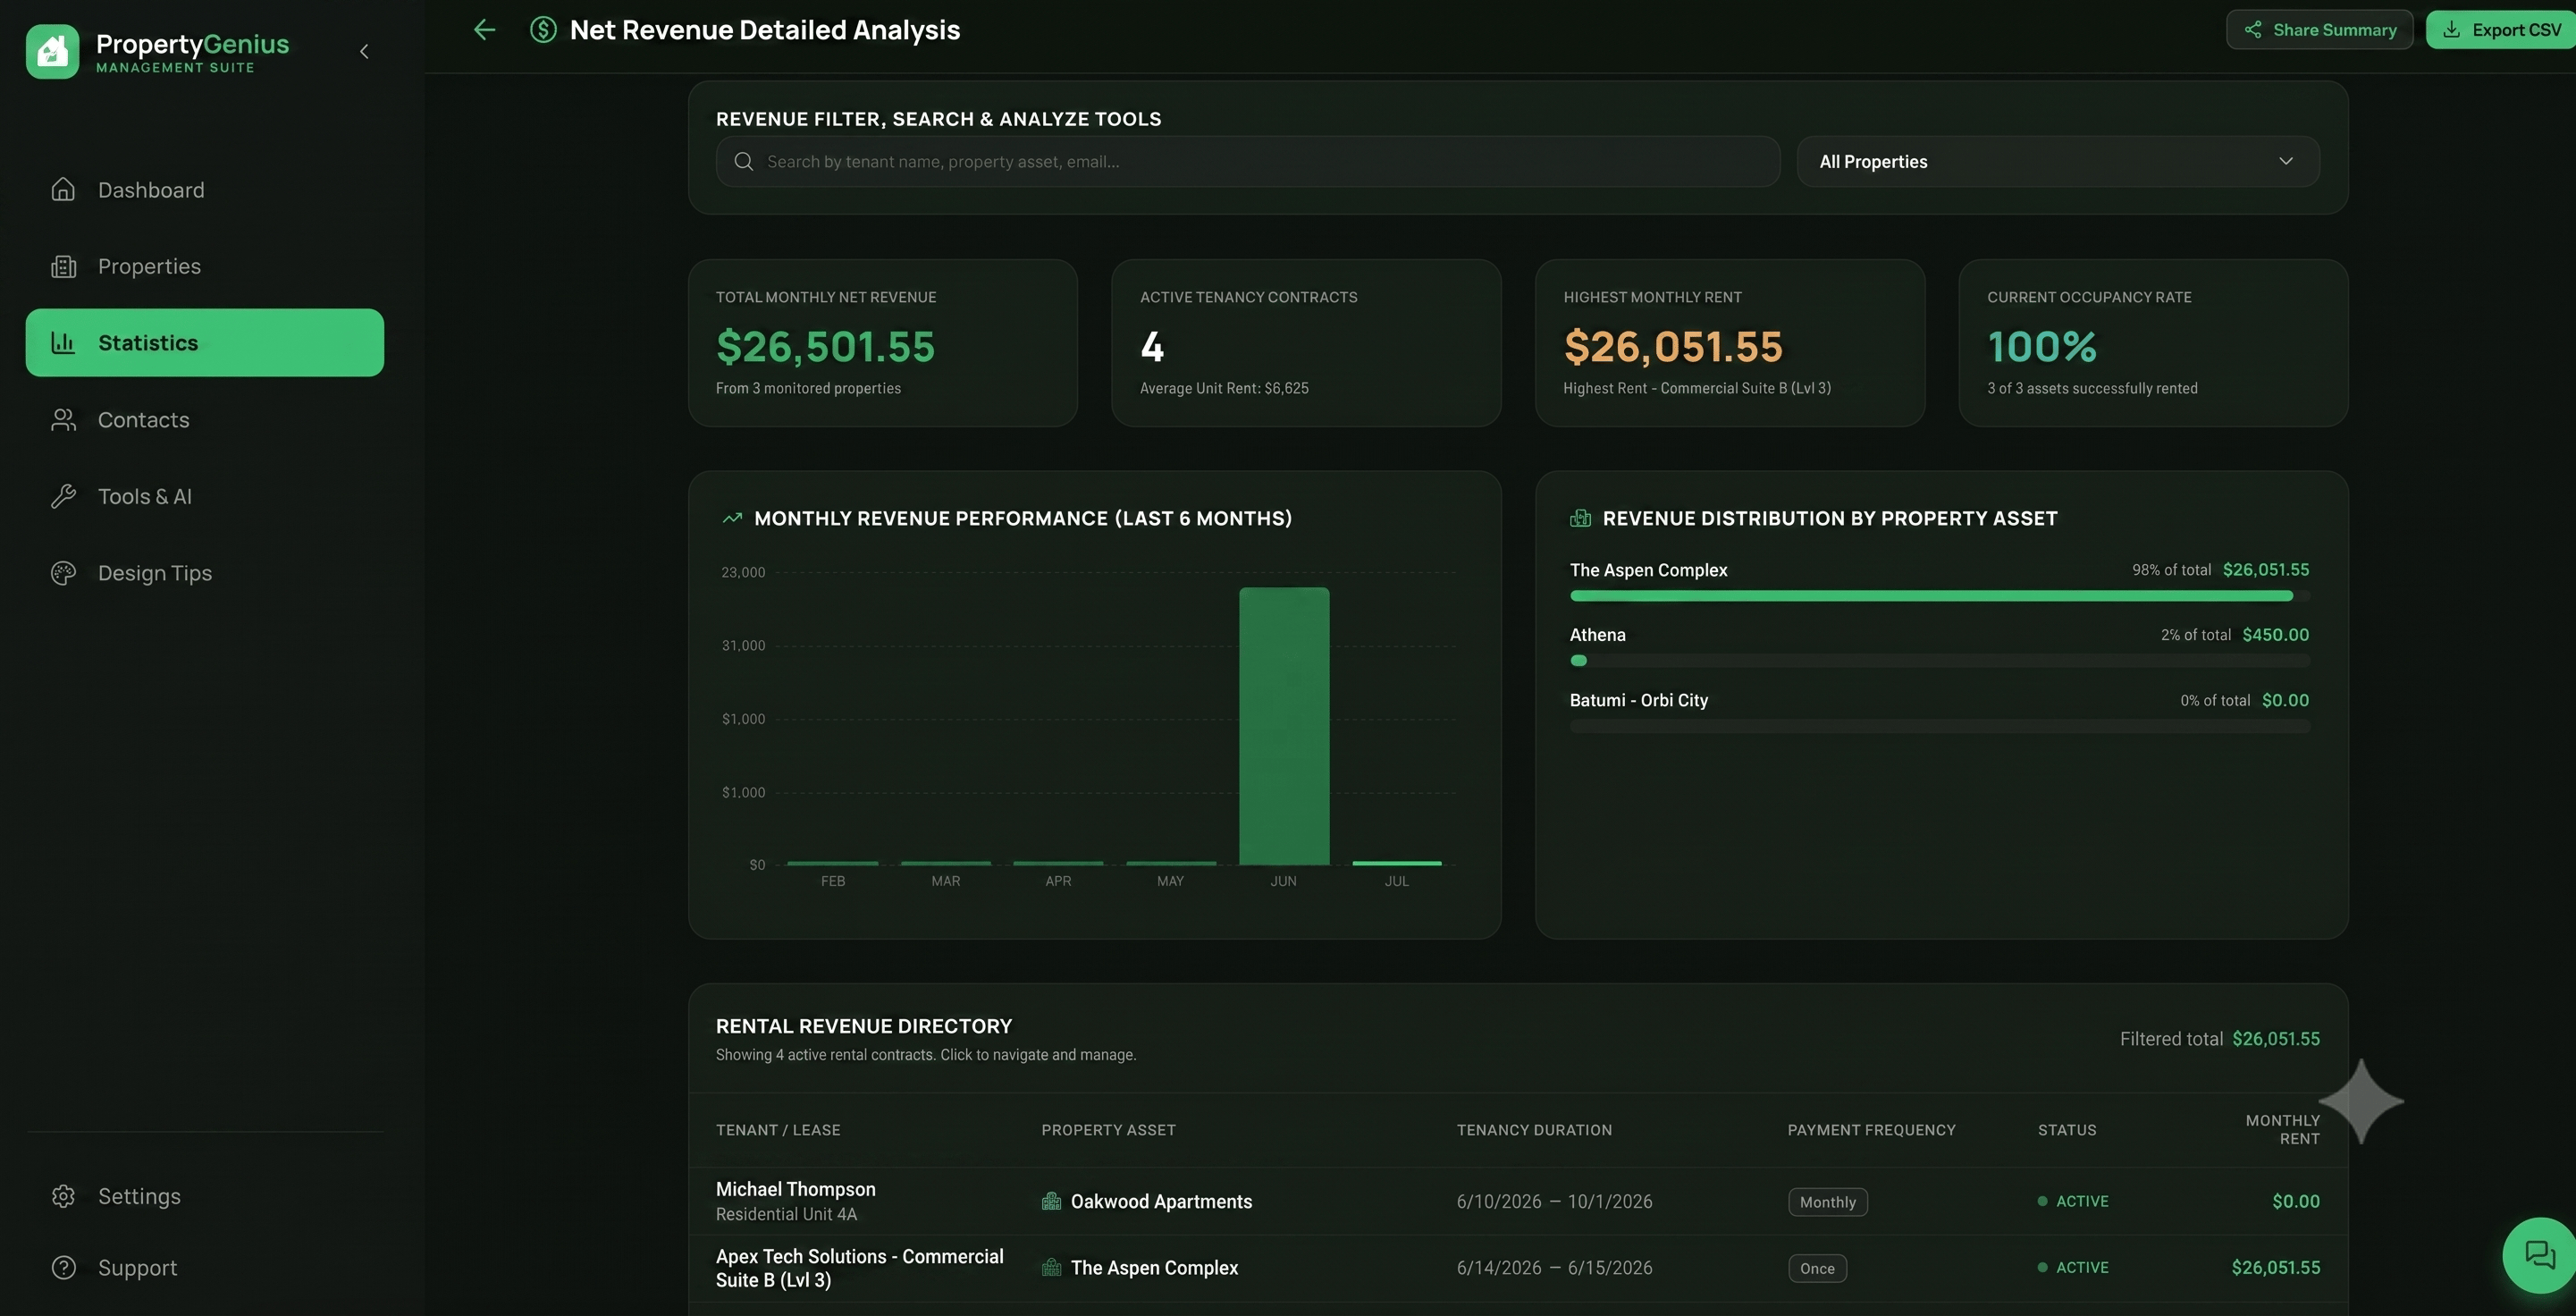Screen dimensions: 2576x1316
Task: Click the Share Summary button
Action: click(2320, 30)
